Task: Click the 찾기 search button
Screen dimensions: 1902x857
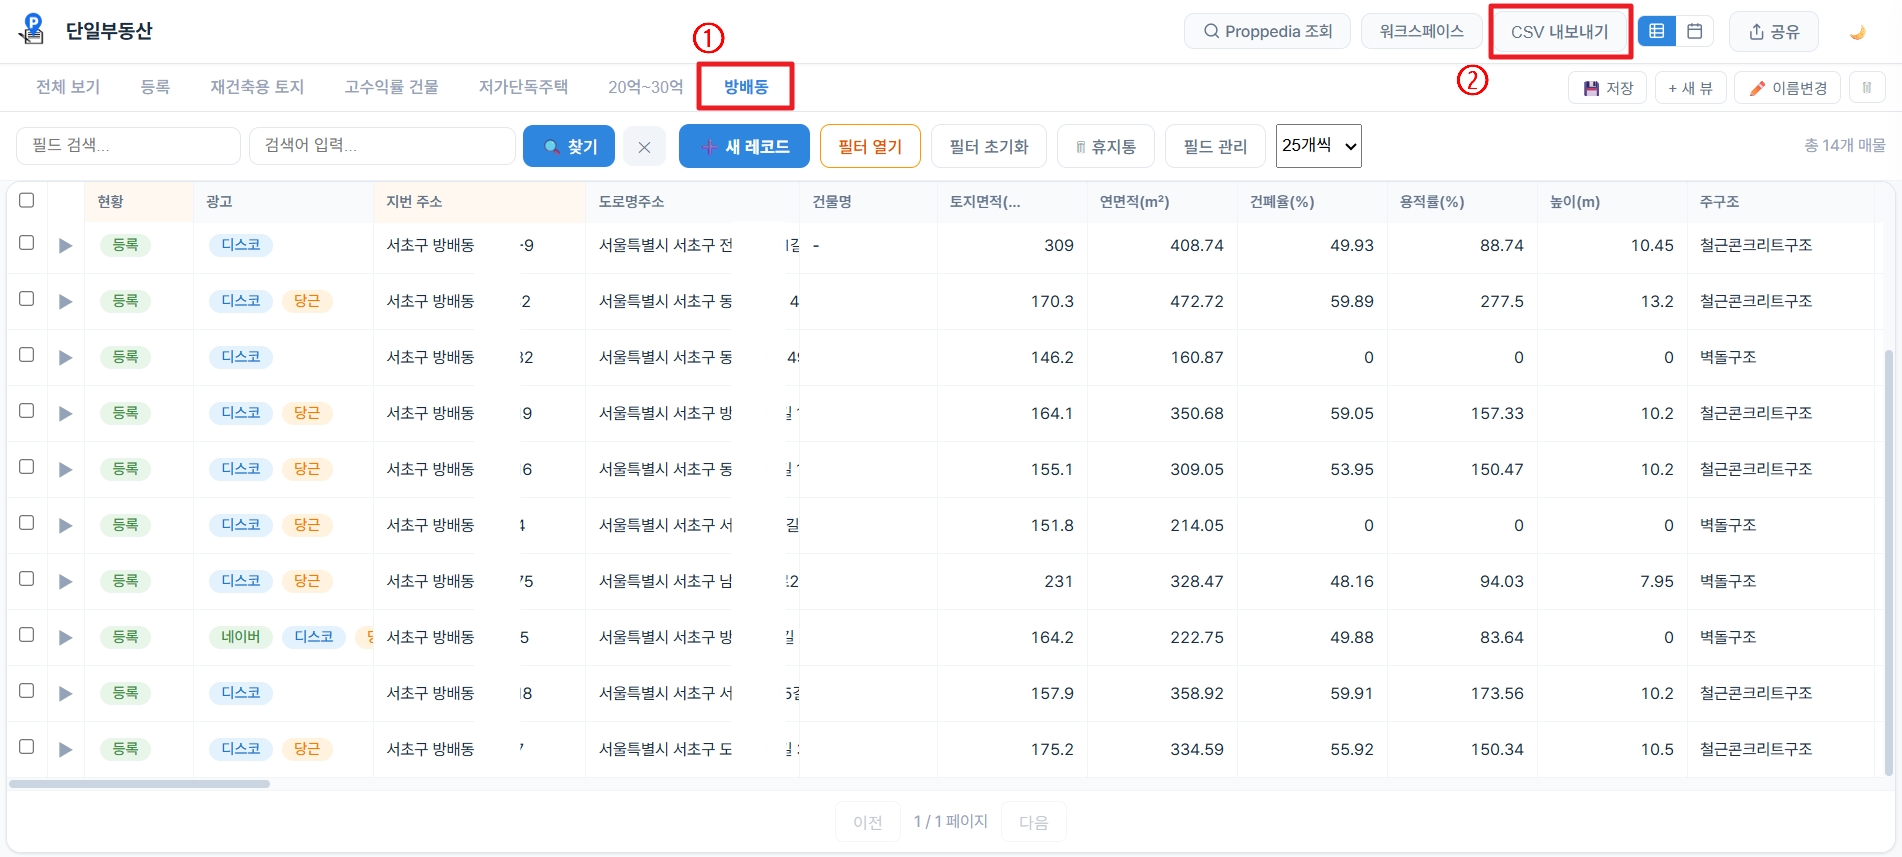Action: (569, 147)
